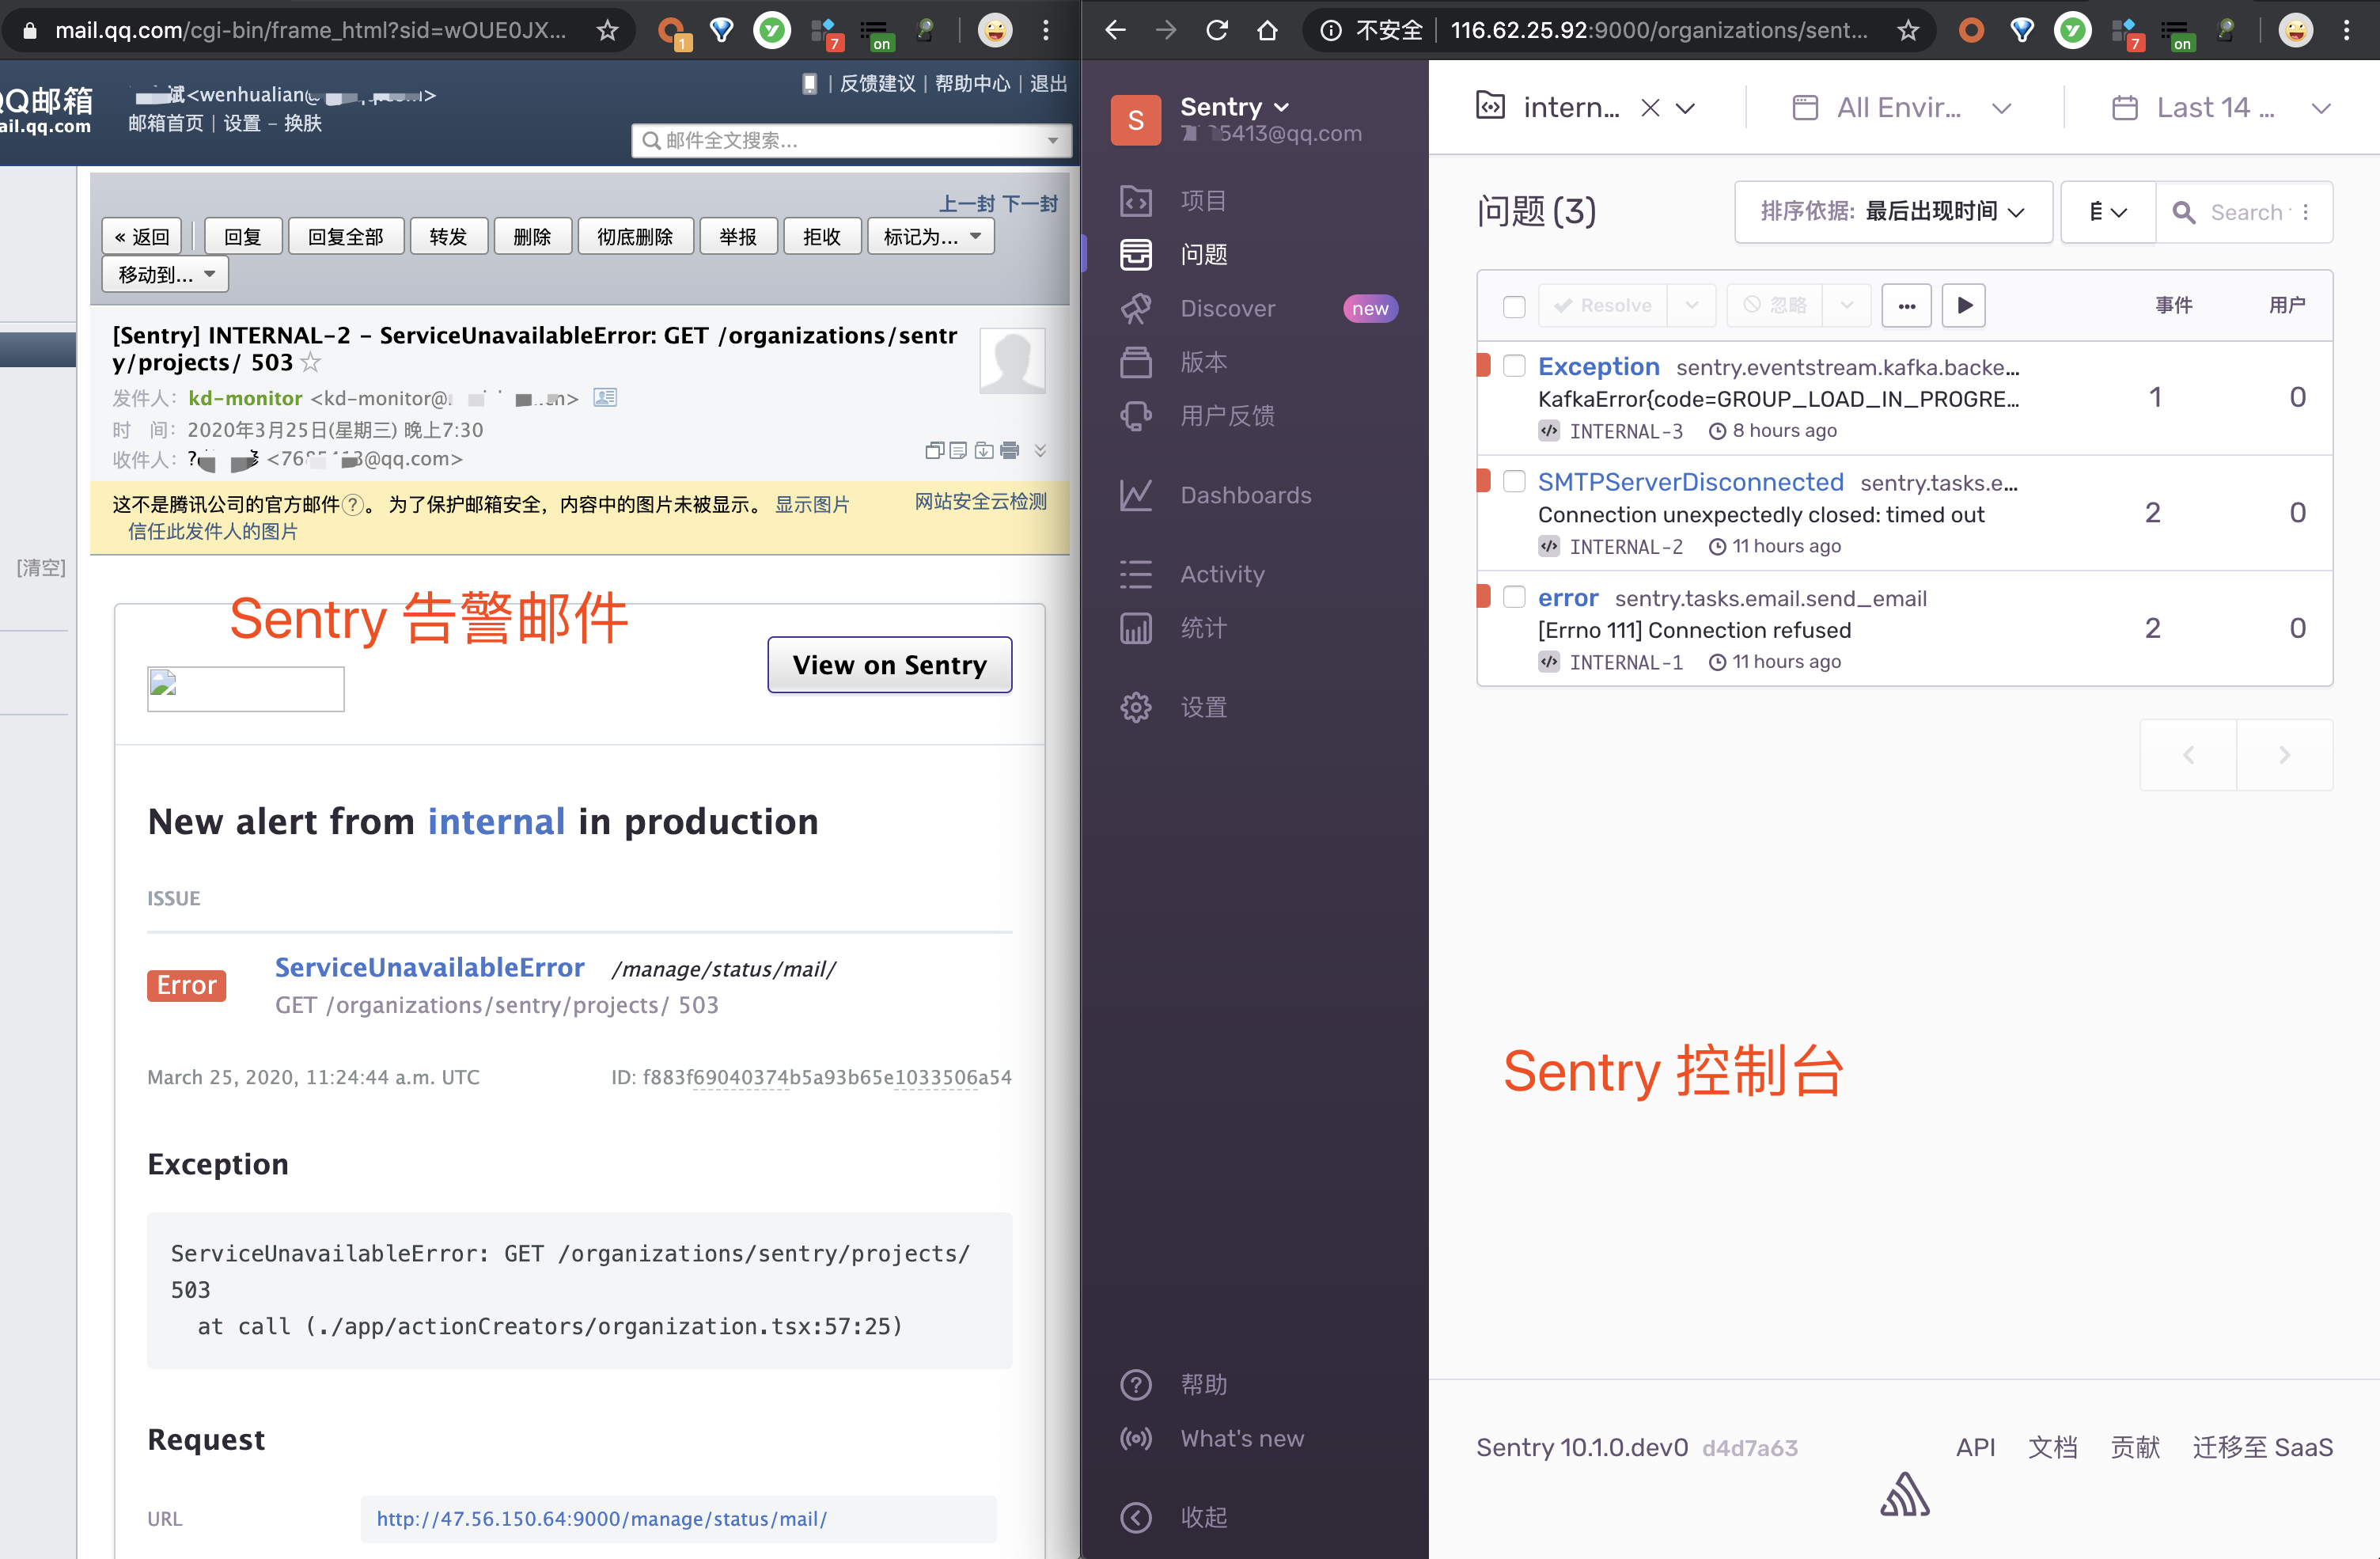Screen dimensions: 2380x1559
Task: Click the sender contact card icon
Action: pos(605,397)
